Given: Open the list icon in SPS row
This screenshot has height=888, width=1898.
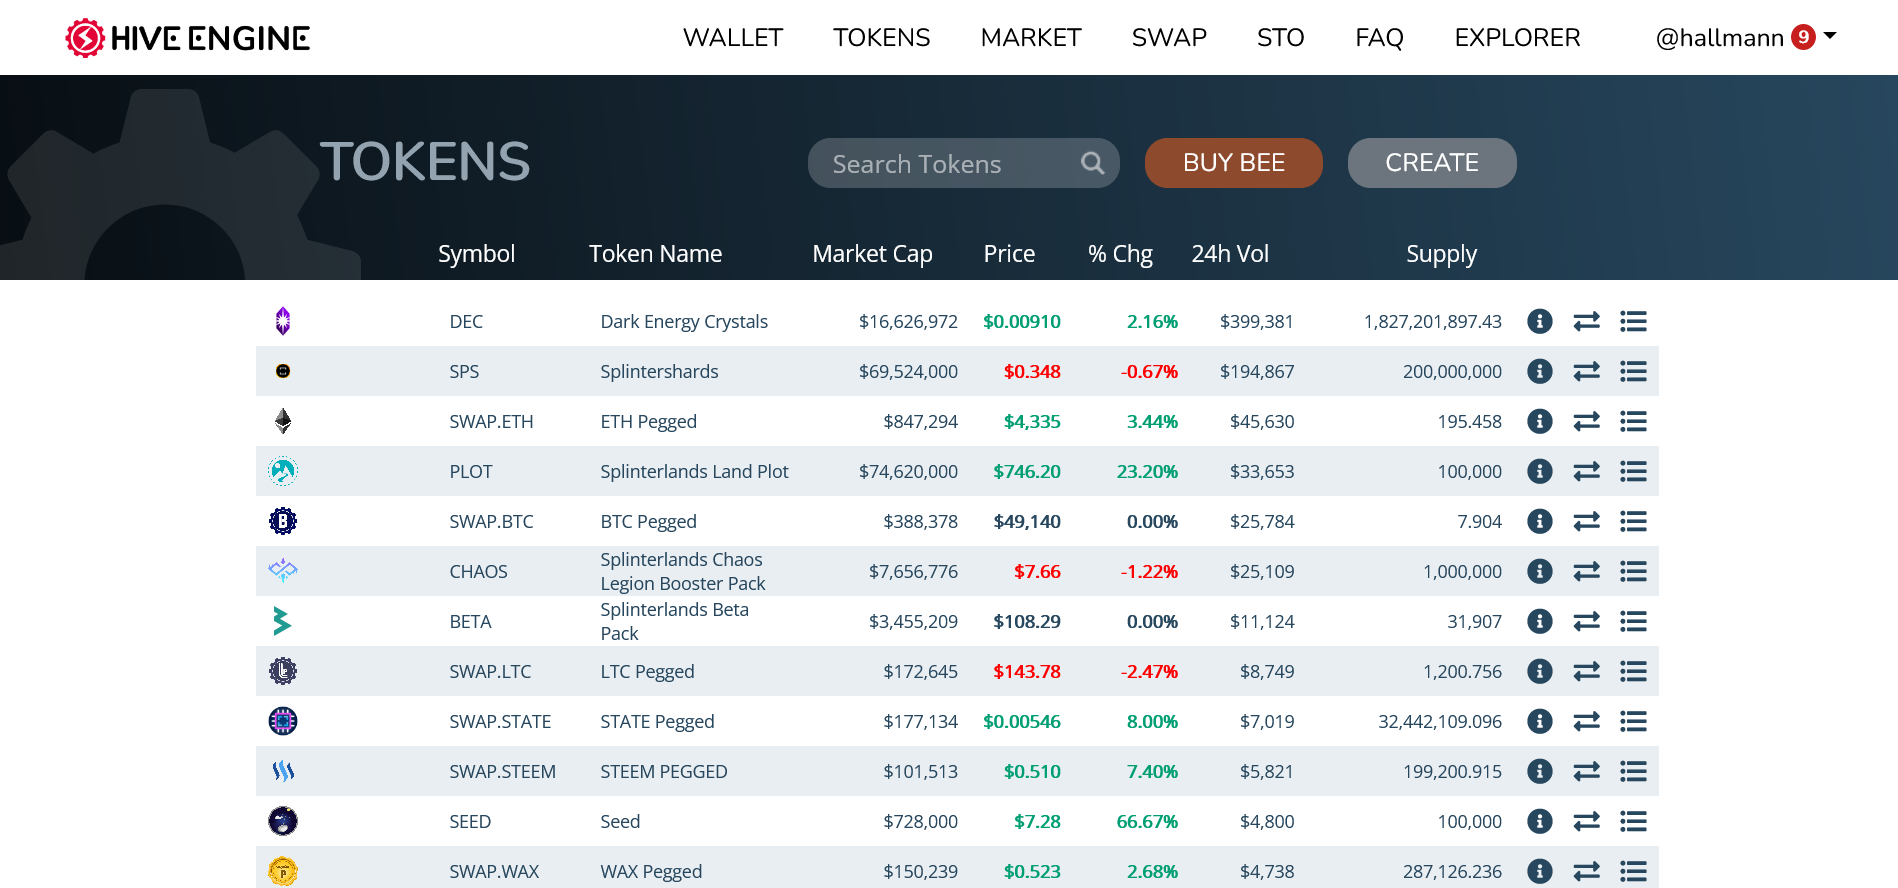Looking at the screenshot, I should [1634, 371].
